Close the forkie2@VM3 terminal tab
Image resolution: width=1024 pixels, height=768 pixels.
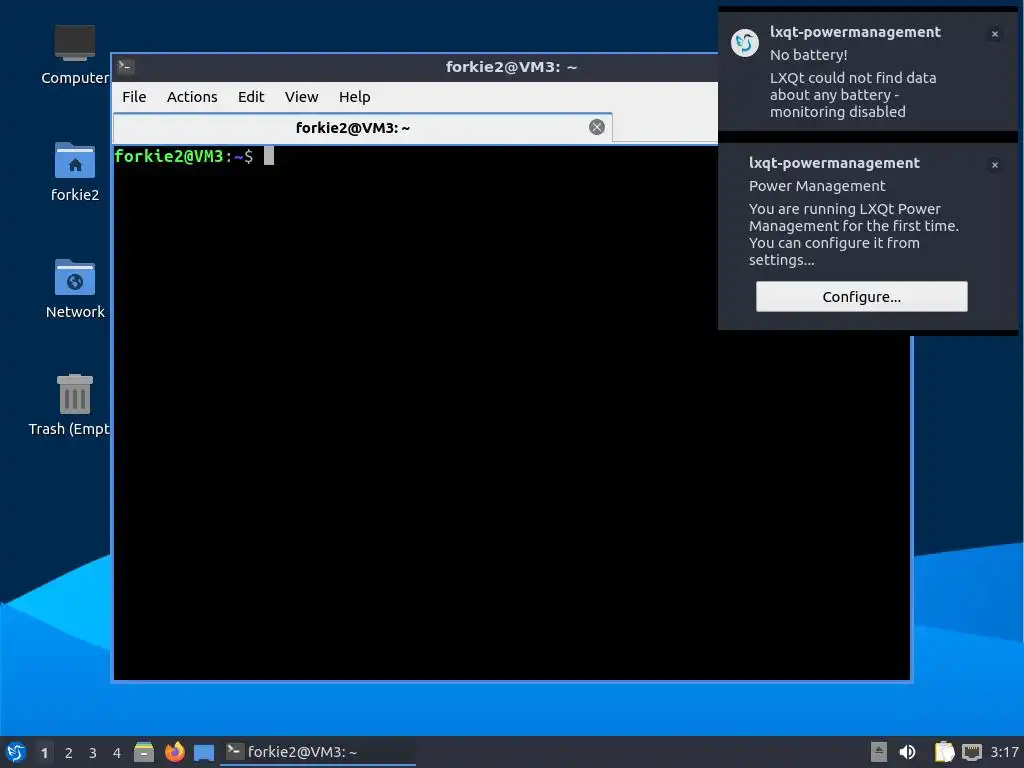597,127
